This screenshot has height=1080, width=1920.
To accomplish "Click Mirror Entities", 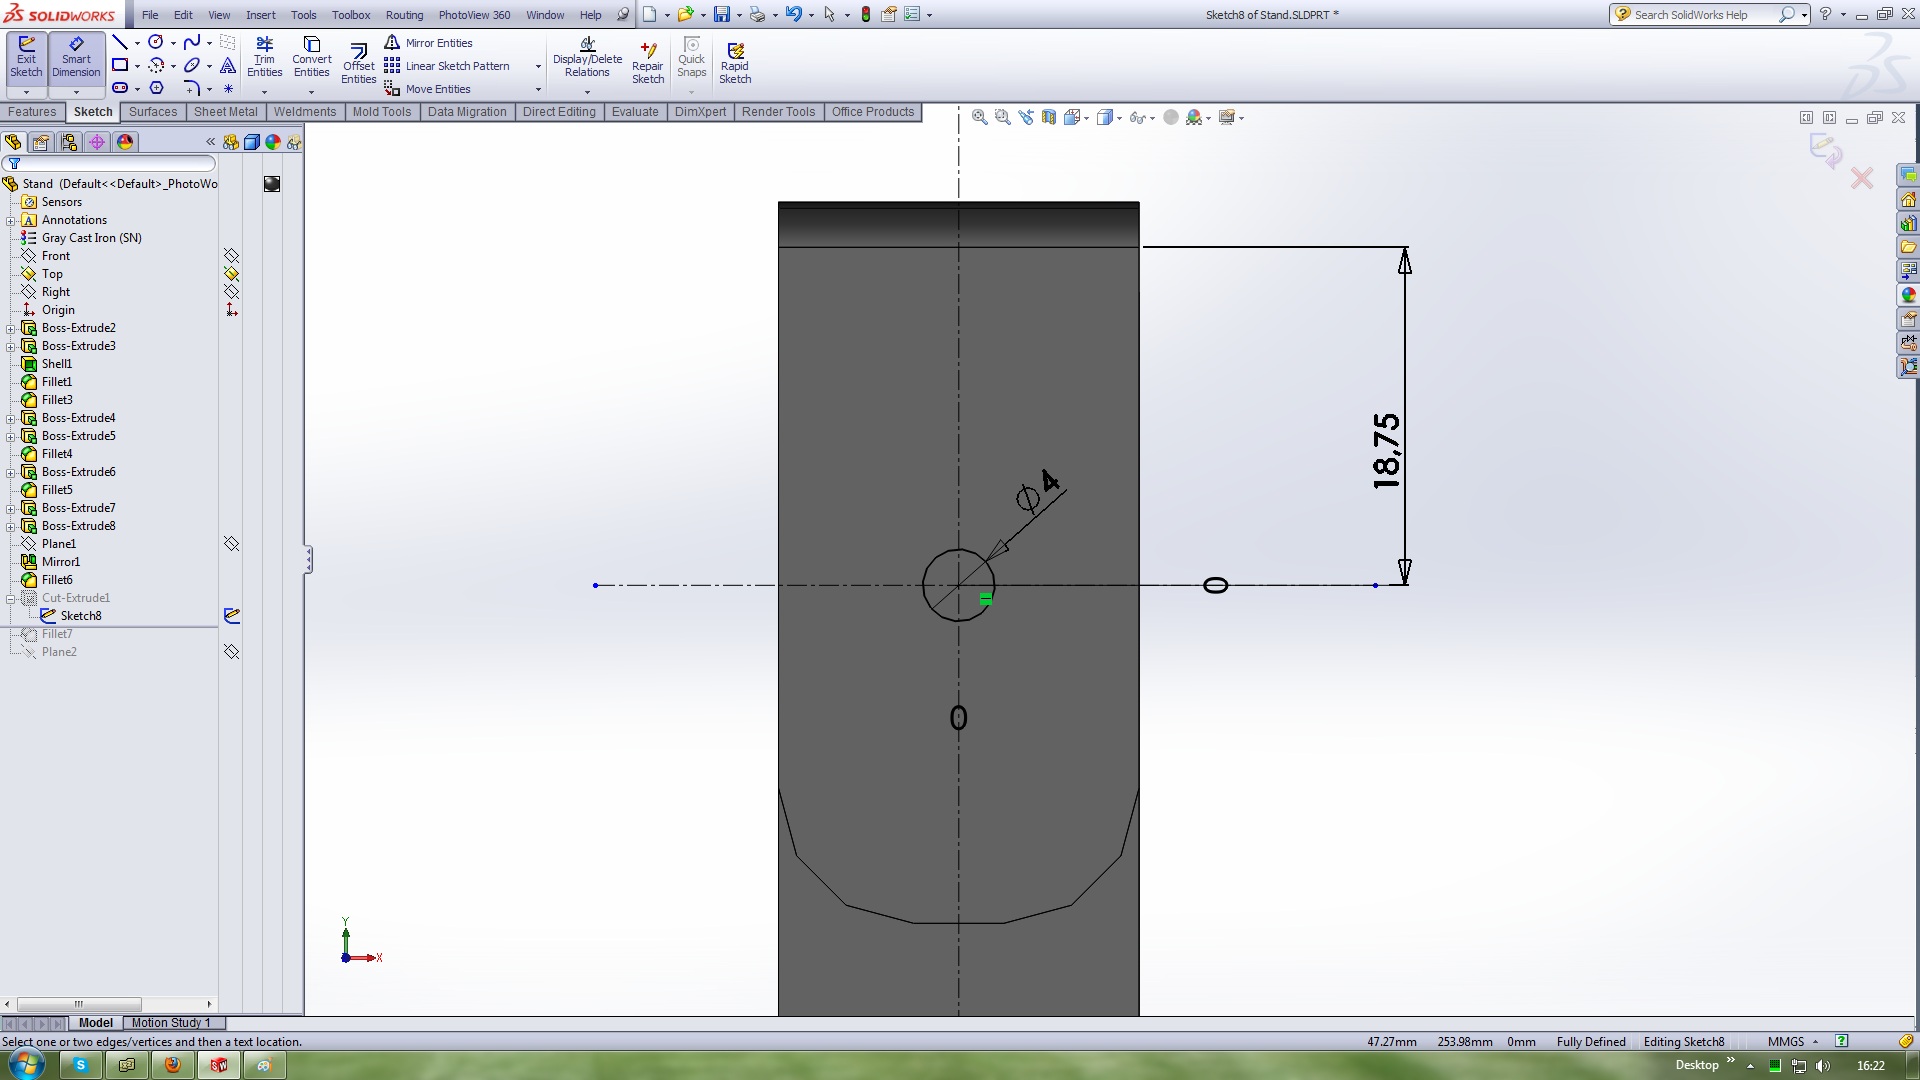I will [x=428, y=43].
